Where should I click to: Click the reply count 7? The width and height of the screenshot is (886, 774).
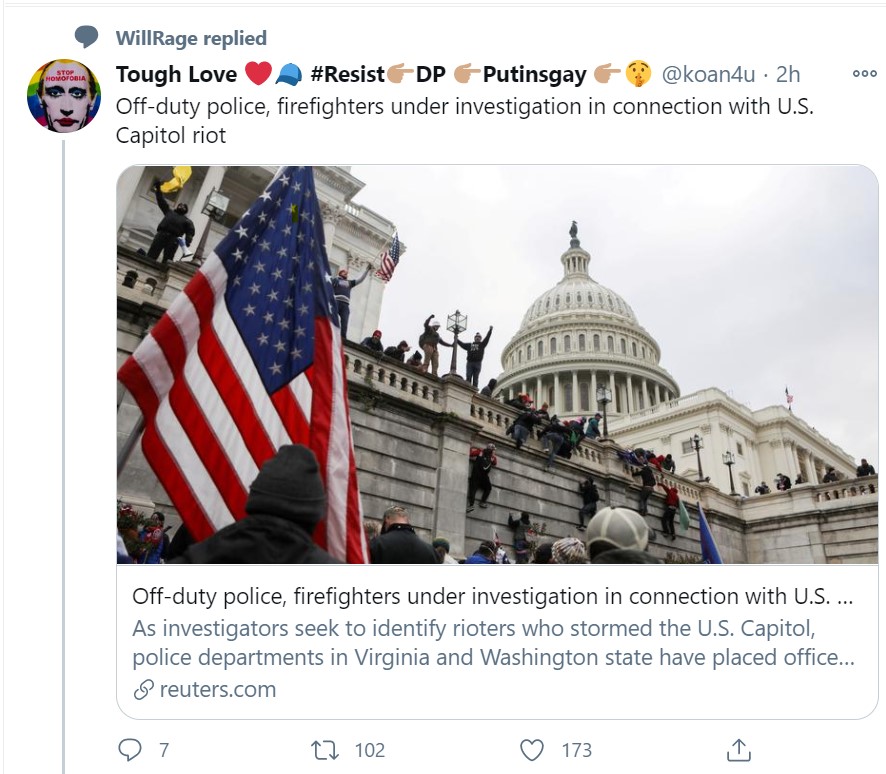point(163,749)
